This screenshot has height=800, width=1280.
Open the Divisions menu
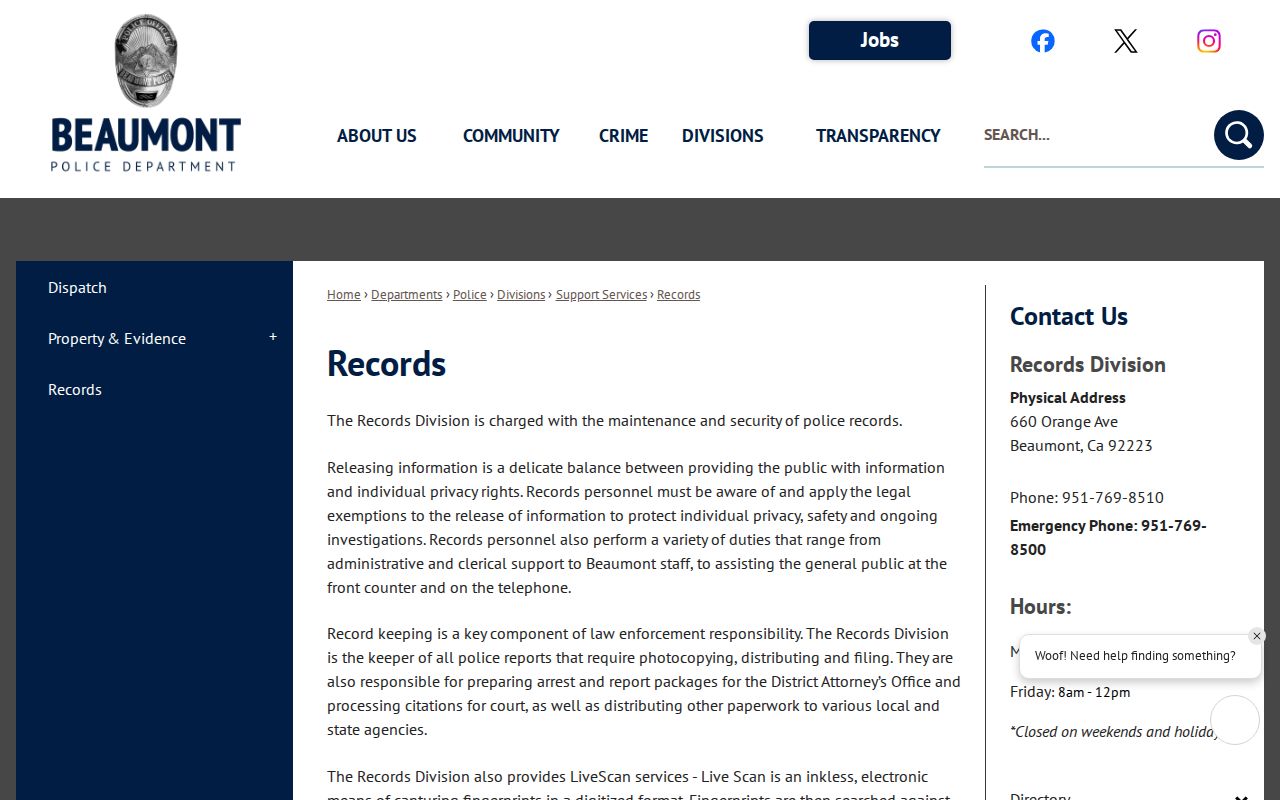[723, 136]
